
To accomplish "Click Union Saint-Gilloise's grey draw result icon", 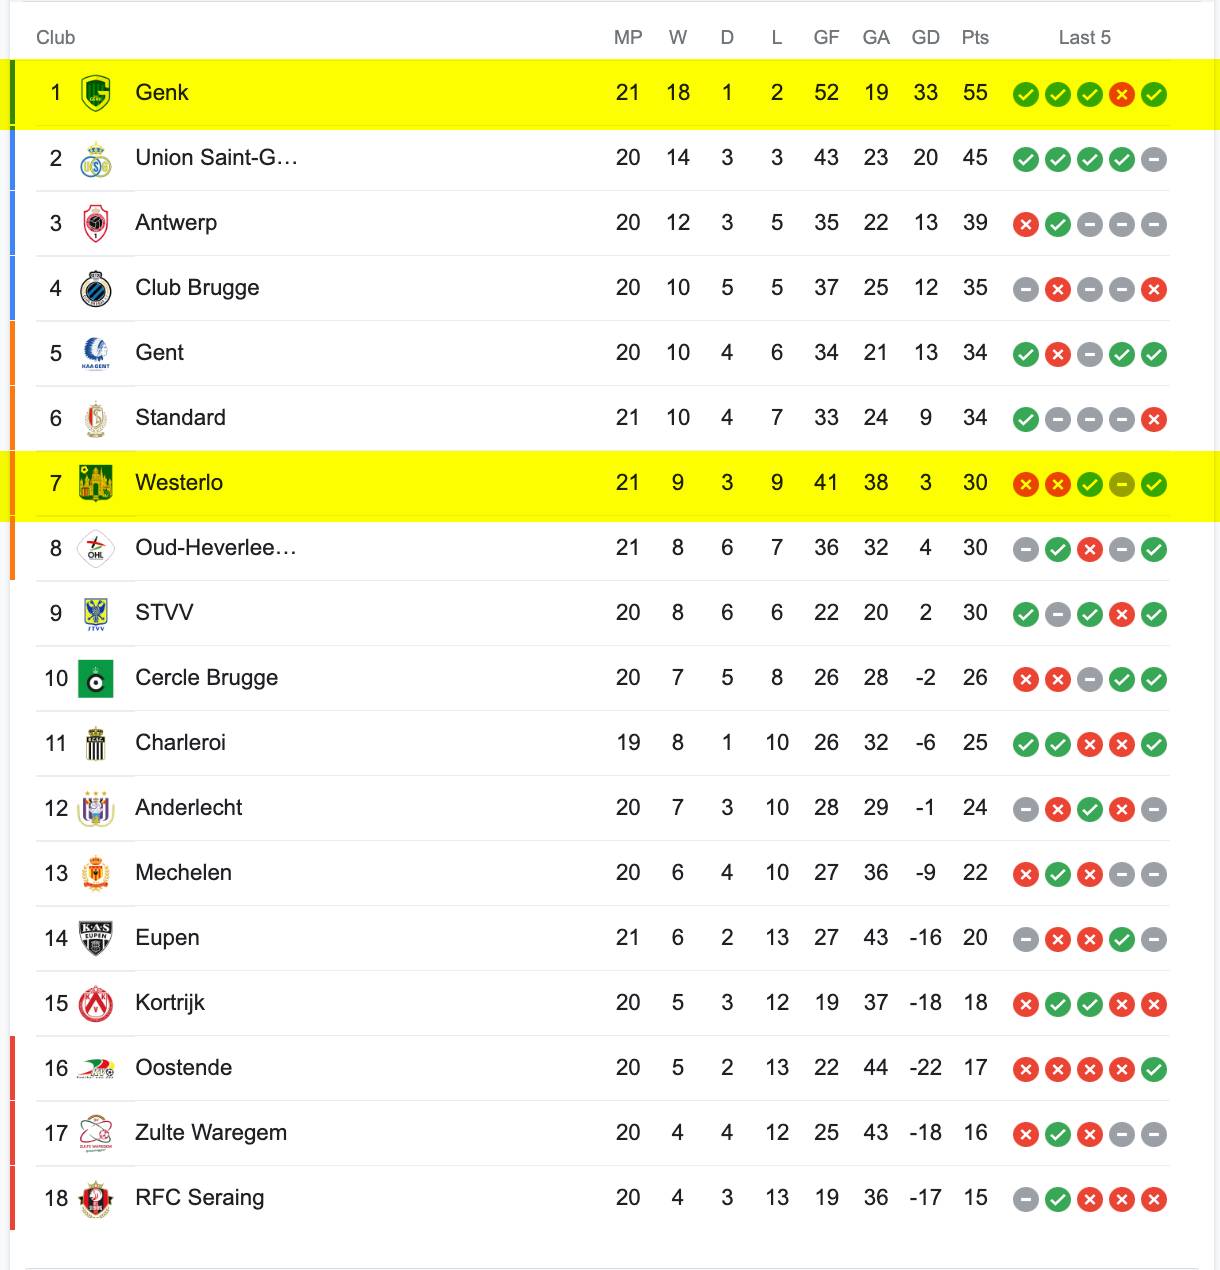I will click(1154, 159).
